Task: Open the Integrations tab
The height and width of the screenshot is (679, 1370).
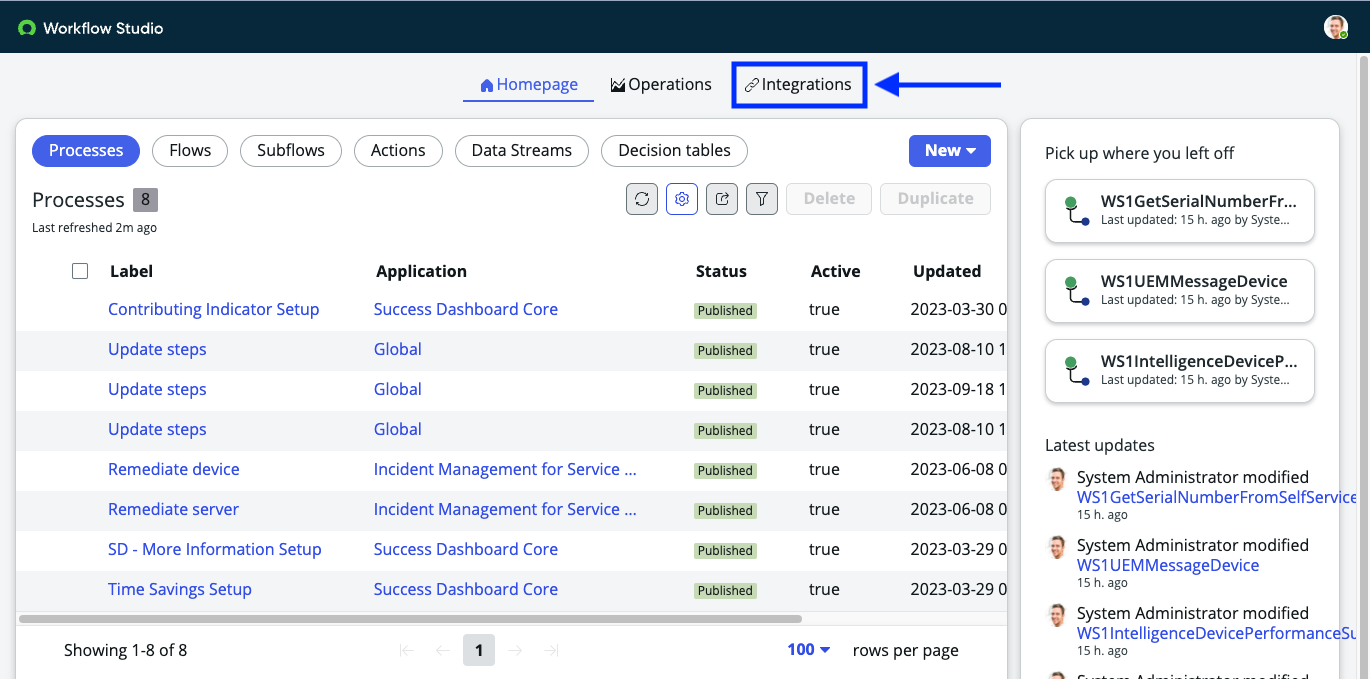Action: (x=799, y=84)
